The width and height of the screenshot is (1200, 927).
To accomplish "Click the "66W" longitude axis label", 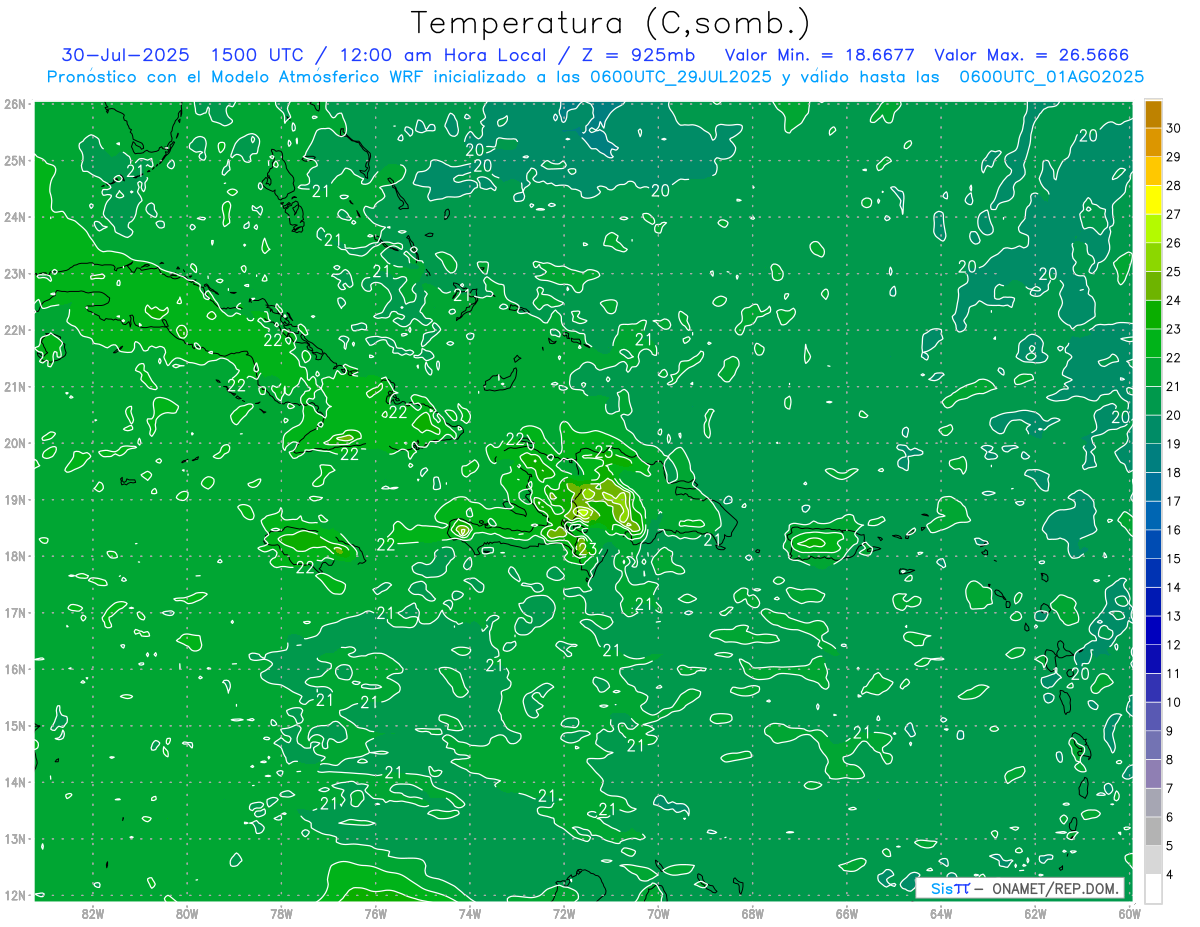I will pyautogui.click(x=847, y=914).
